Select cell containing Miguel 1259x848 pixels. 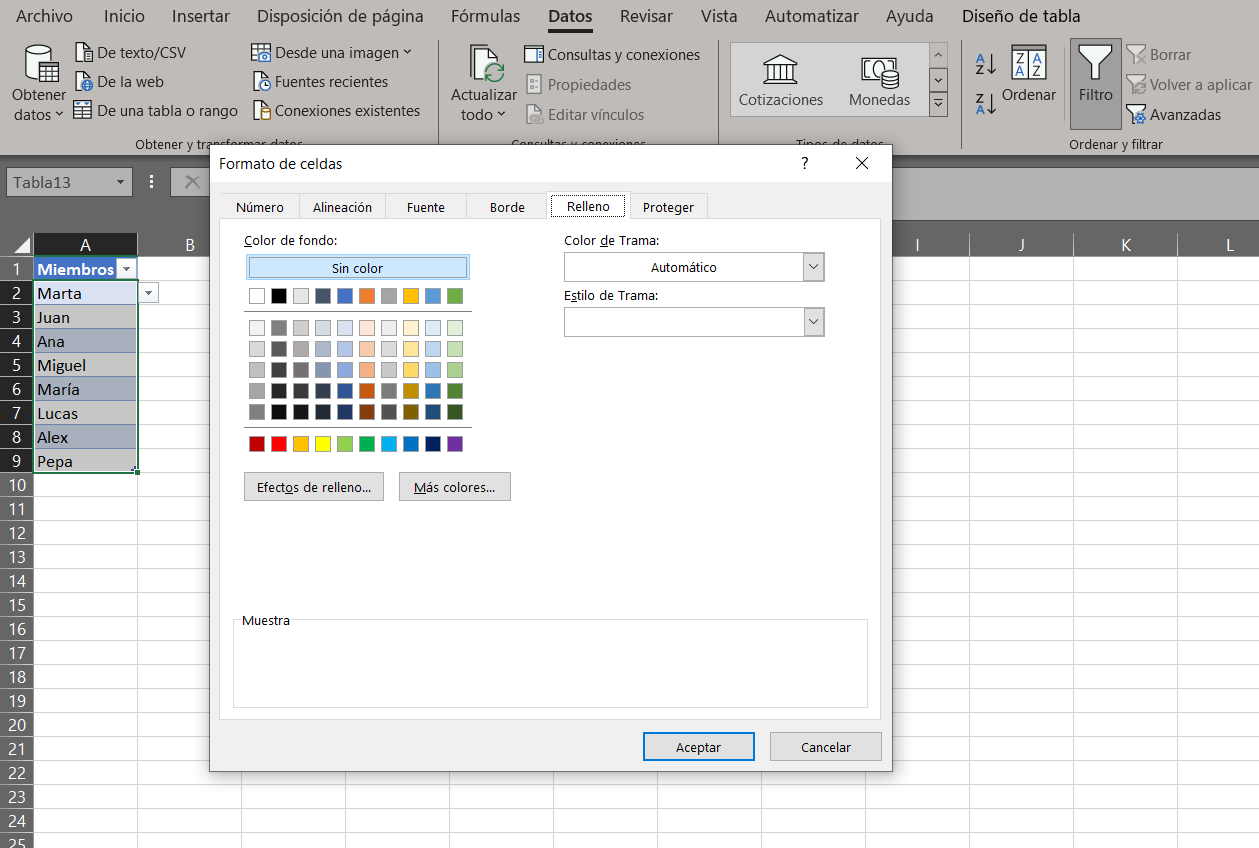click(85, 365)
